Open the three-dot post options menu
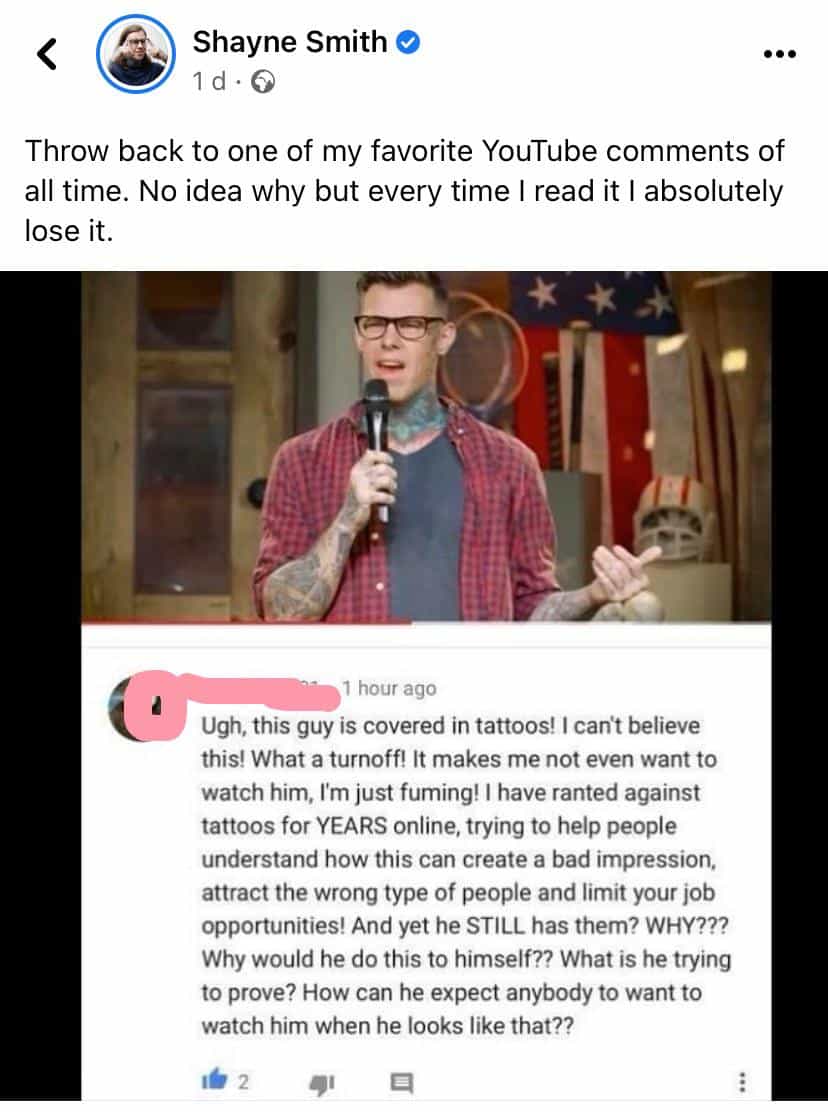This screenshot has width=828, height=1112. click(x=780, y=54)
